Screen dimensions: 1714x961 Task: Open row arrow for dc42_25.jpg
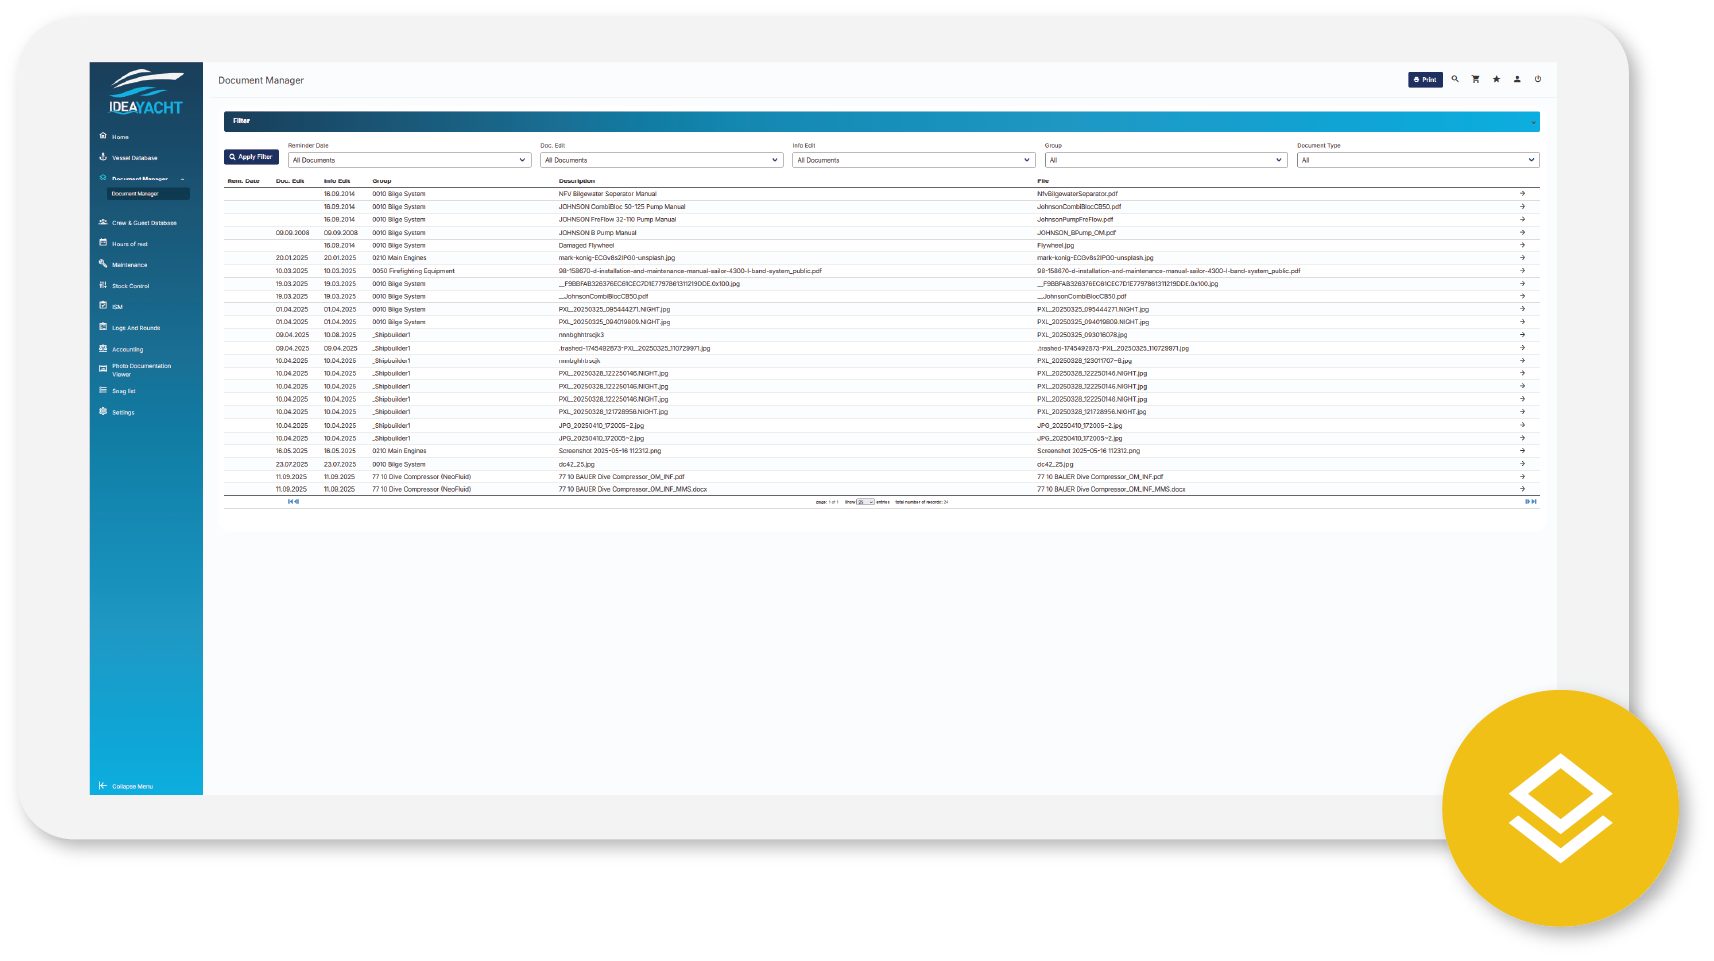click(1522, 464)
